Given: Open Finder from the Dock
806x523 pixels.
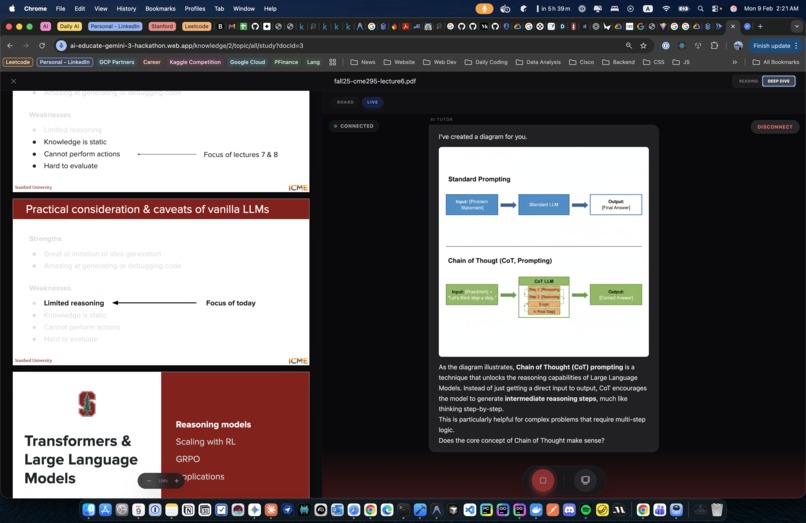Looking at the screenshot, I should 89,510.
